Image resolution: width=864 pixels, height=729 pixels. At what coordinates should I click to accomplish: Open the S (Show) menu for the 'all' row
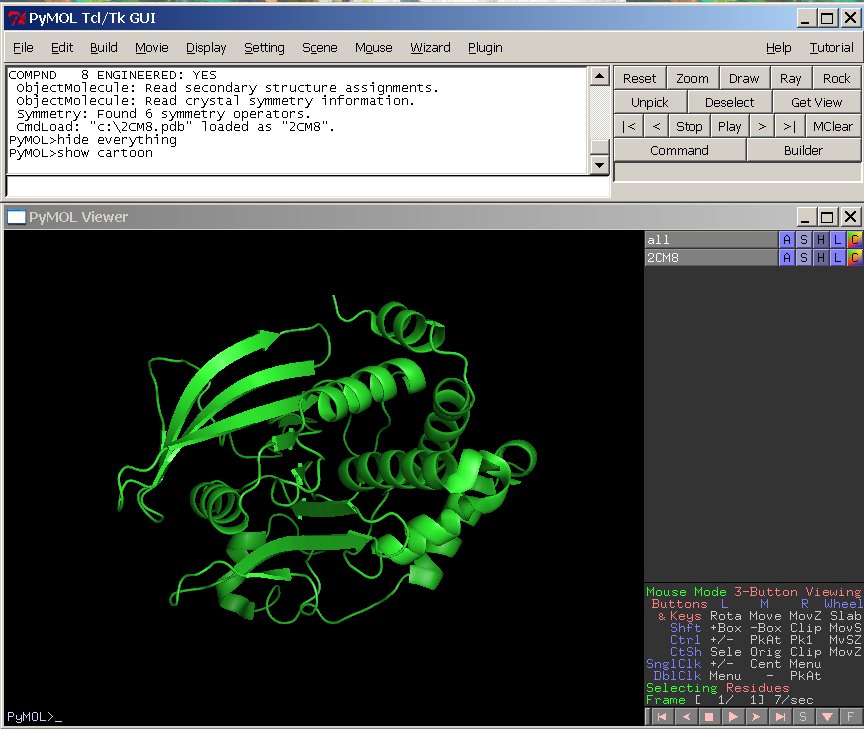803,240
